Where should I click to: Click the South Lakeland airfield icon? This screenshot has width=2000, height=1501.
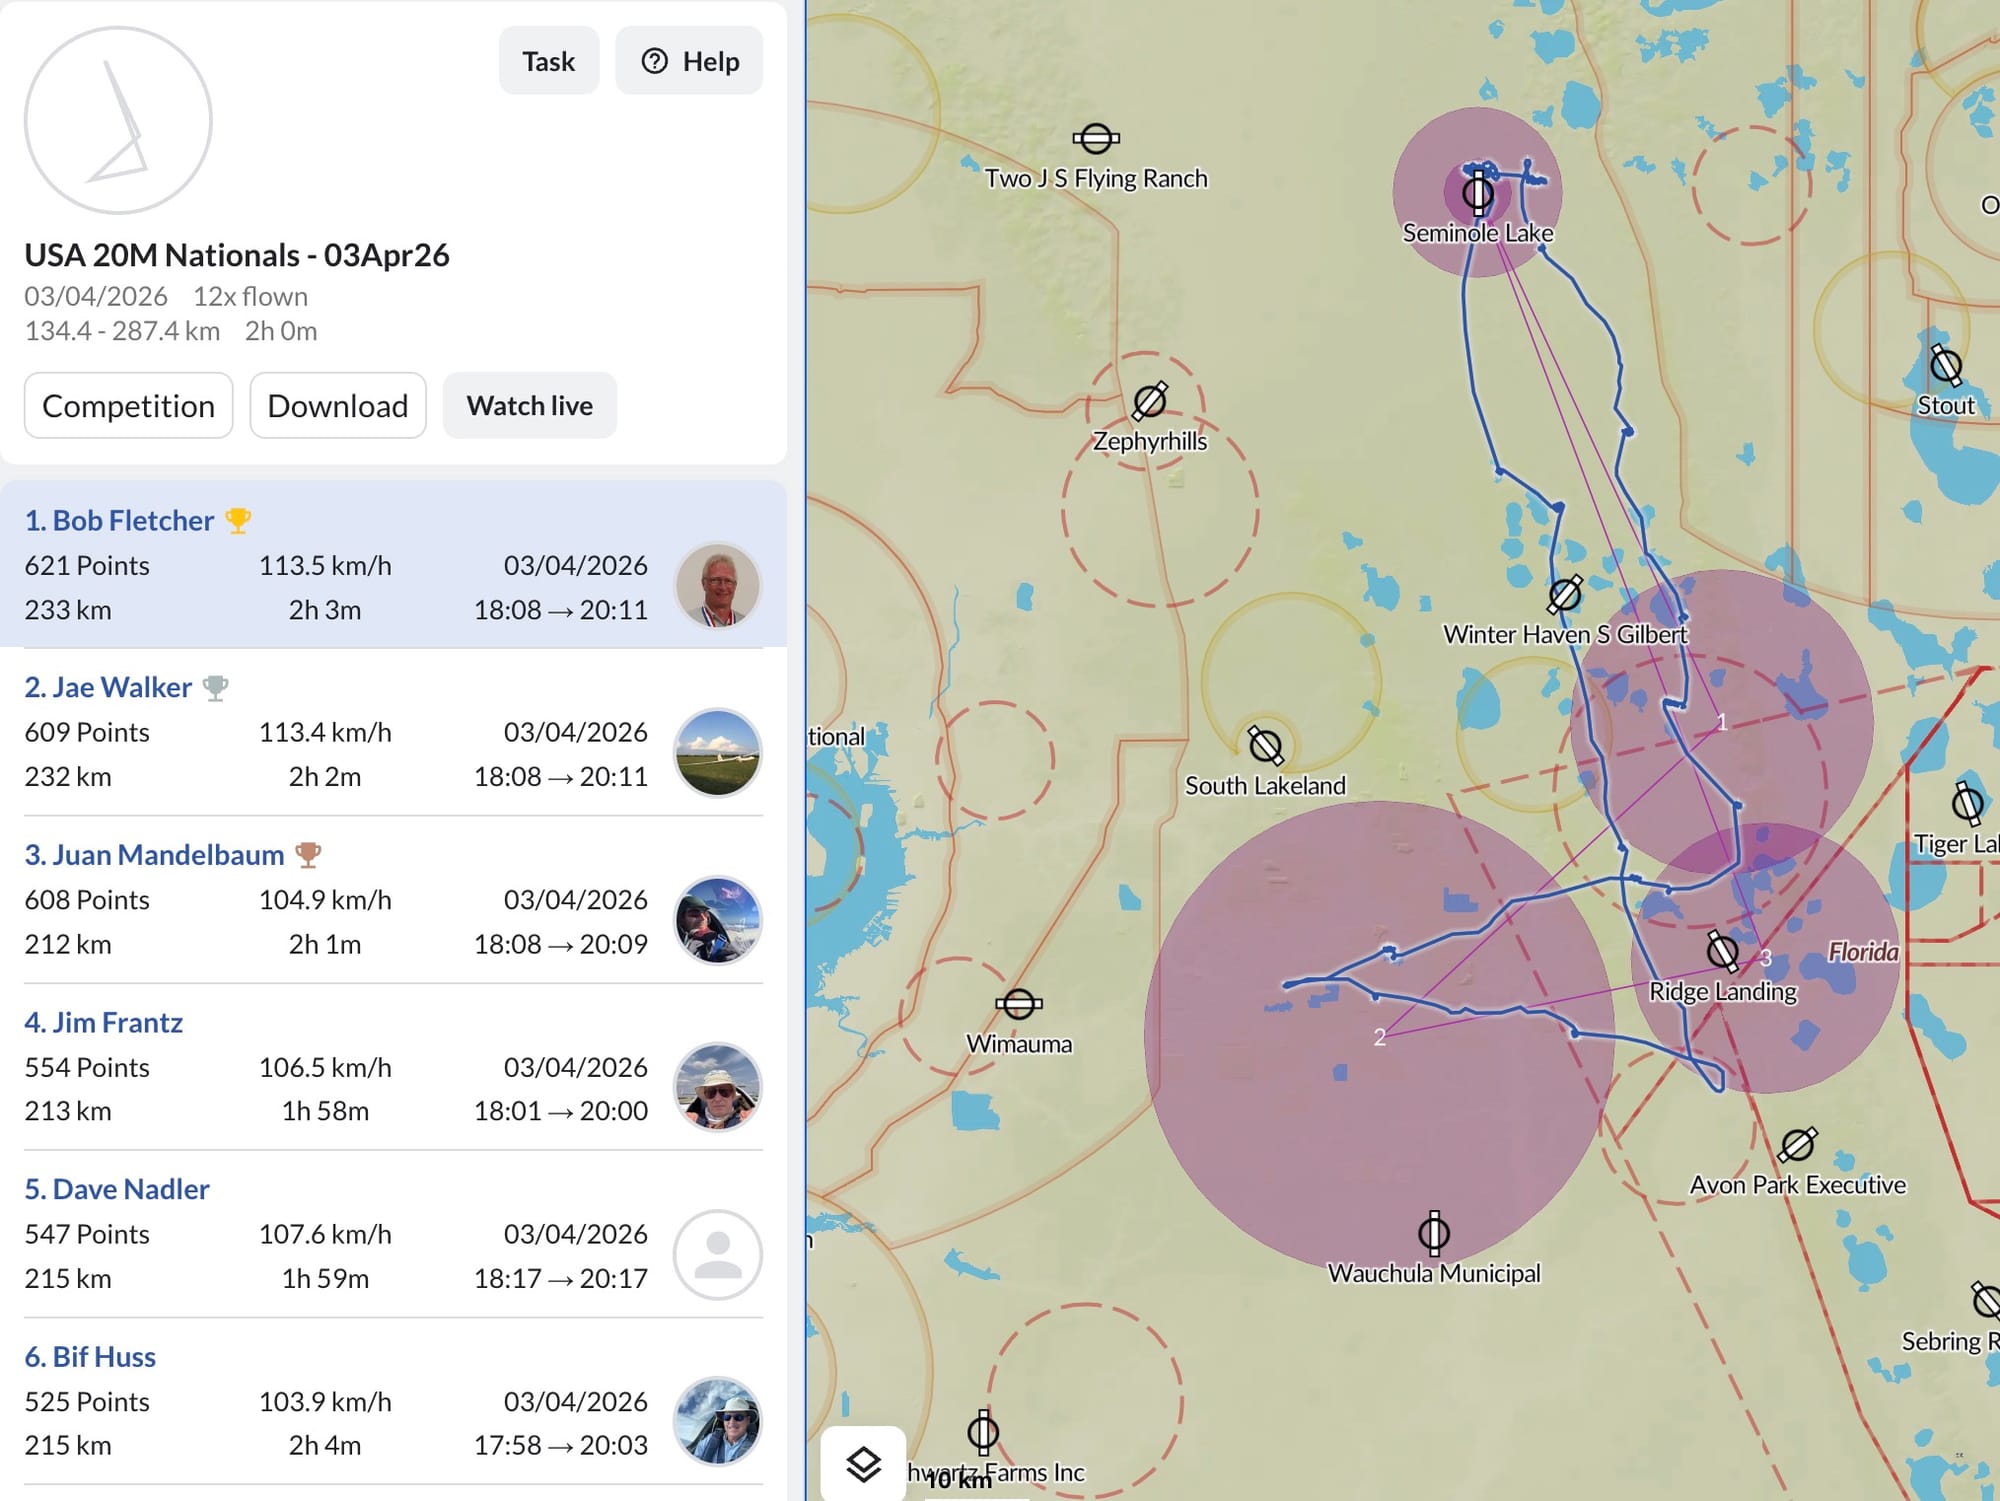(x=1265, y=745)
